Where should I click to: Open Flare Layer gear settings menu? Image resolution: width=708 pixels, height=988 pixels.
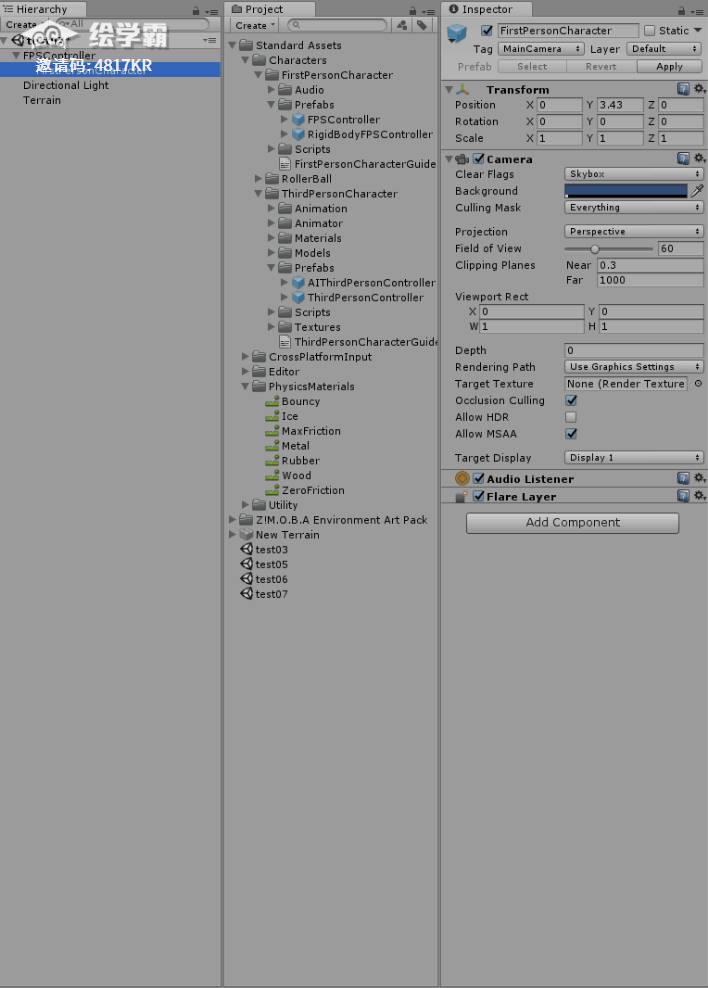699,496
